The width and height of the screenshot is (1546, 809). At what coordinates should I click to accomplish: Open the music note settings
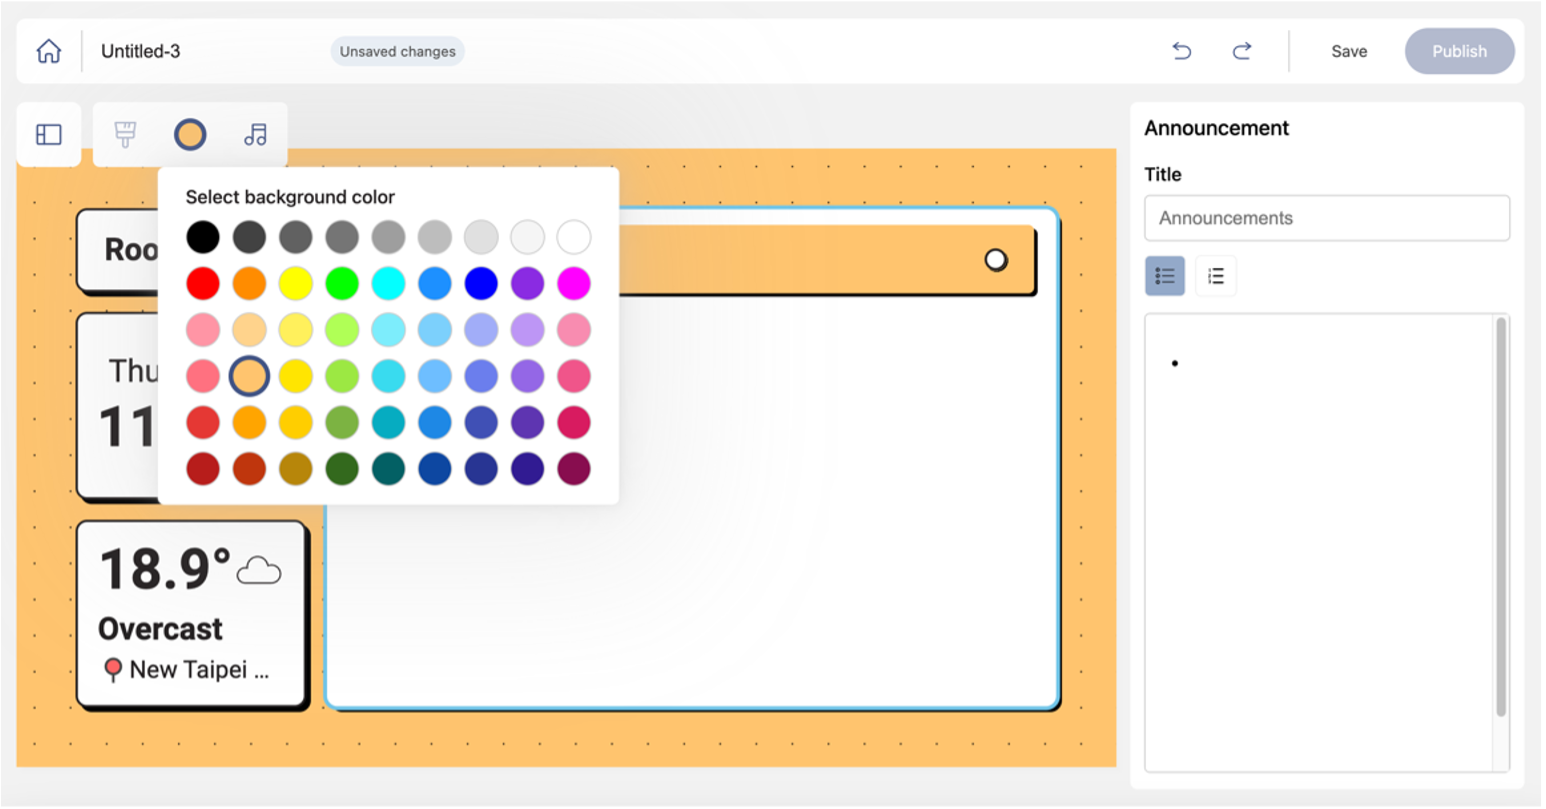255,134
